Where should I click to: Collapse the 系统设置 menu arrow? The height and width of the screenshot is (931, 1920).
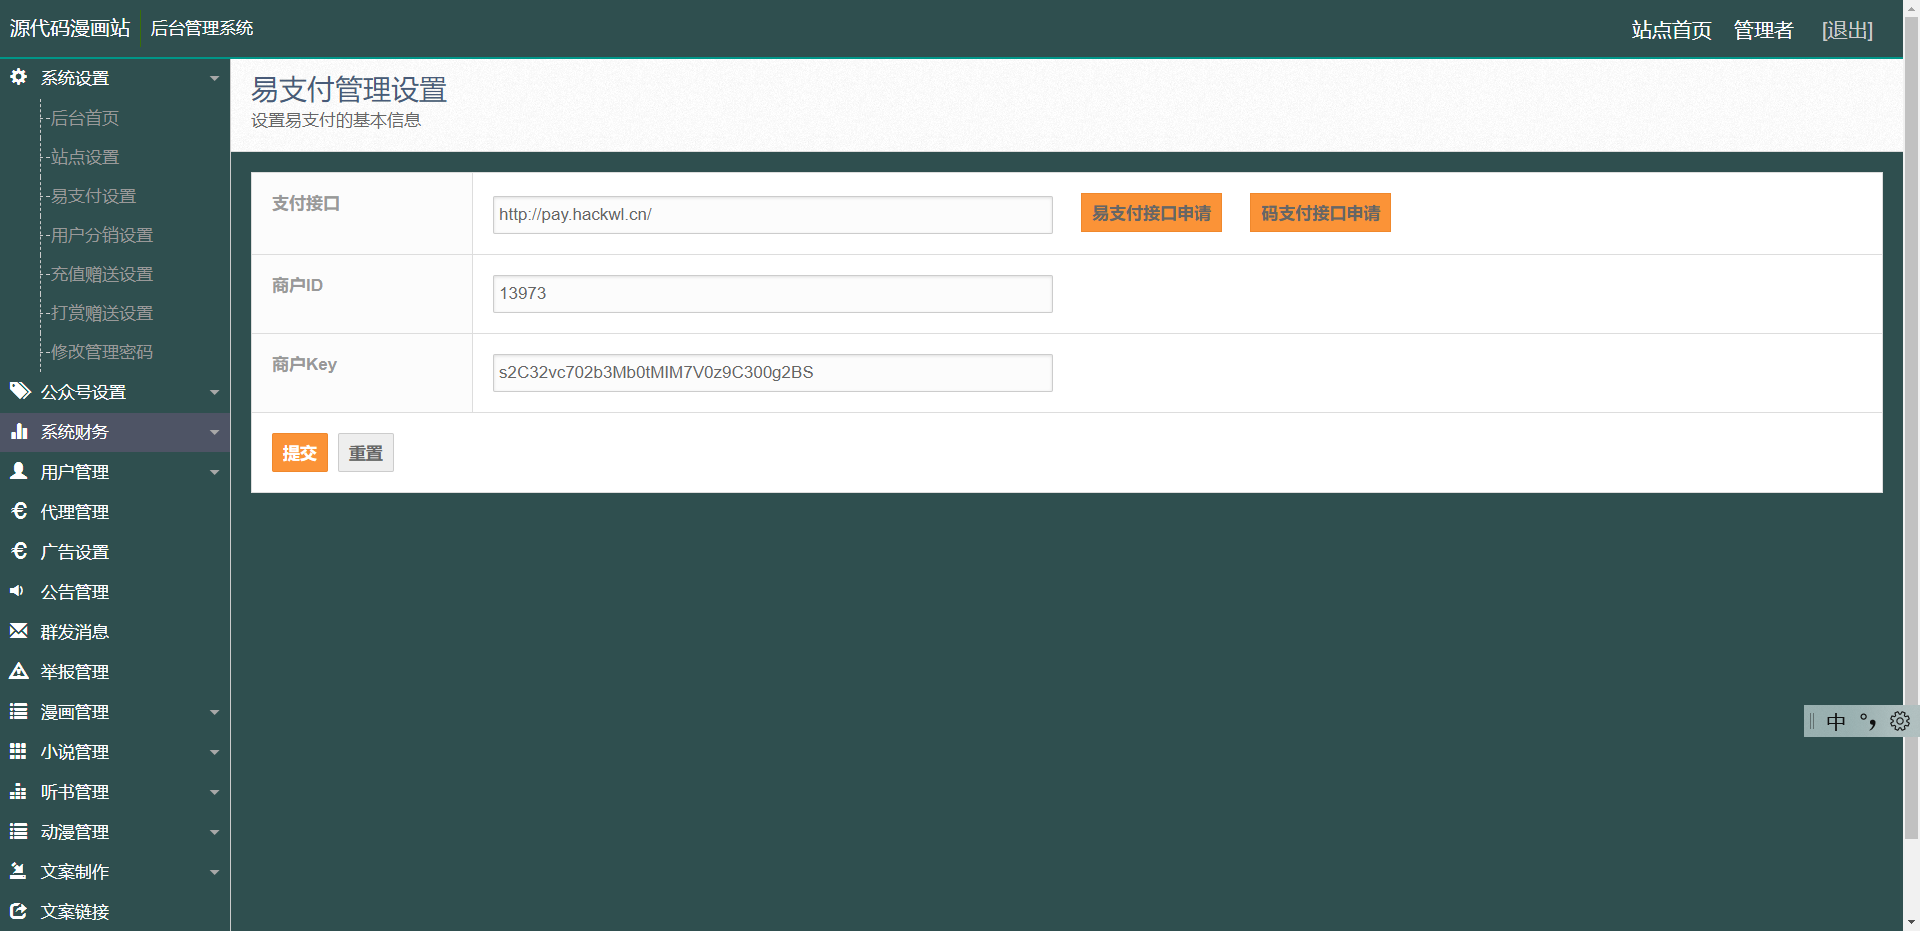[214, 78]
